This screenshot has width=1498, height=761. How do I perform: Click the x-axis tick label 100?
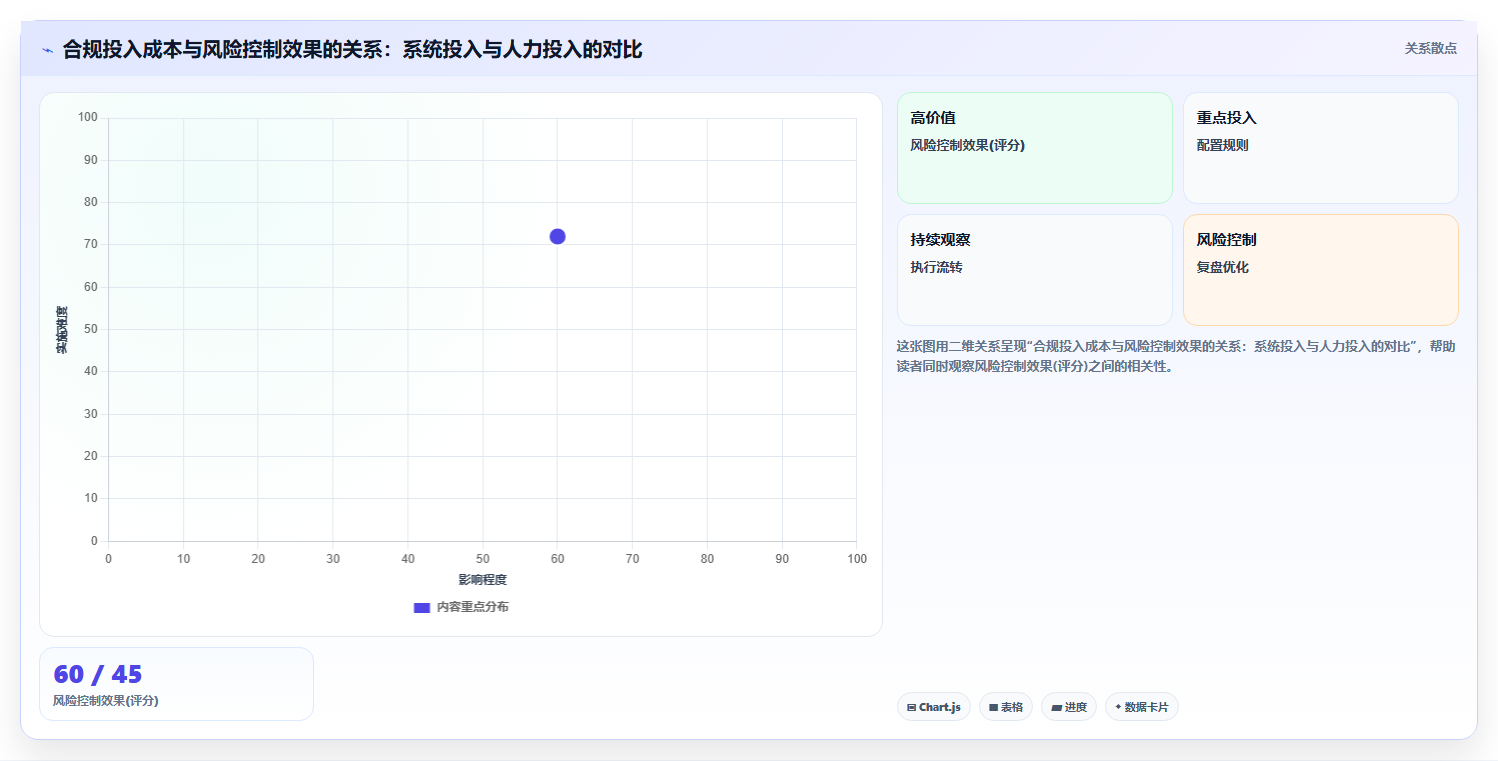tap(857, 558)
